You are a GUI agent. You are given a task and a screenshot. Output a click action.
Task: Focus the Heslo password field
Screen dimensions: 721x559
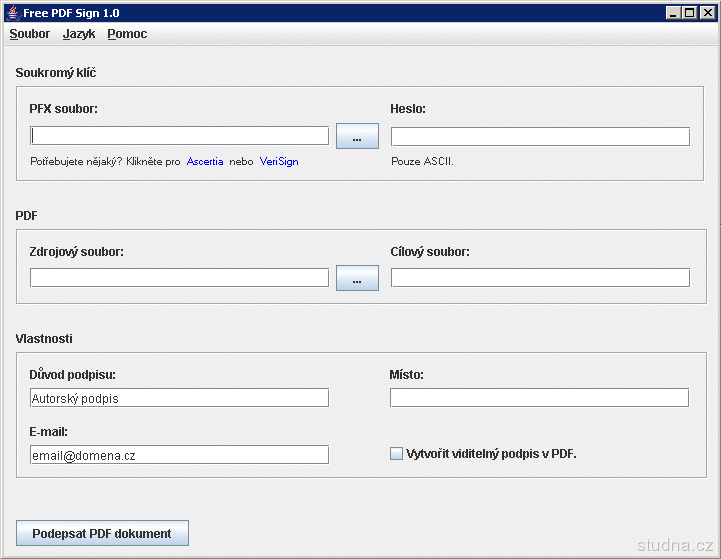click(x=540, y=137)
